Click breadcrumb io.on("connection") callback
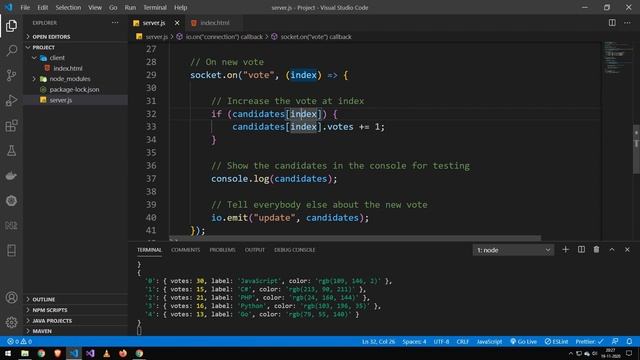Screen dimensions: 640x360 pyautogui.click(x=220, y=37)
